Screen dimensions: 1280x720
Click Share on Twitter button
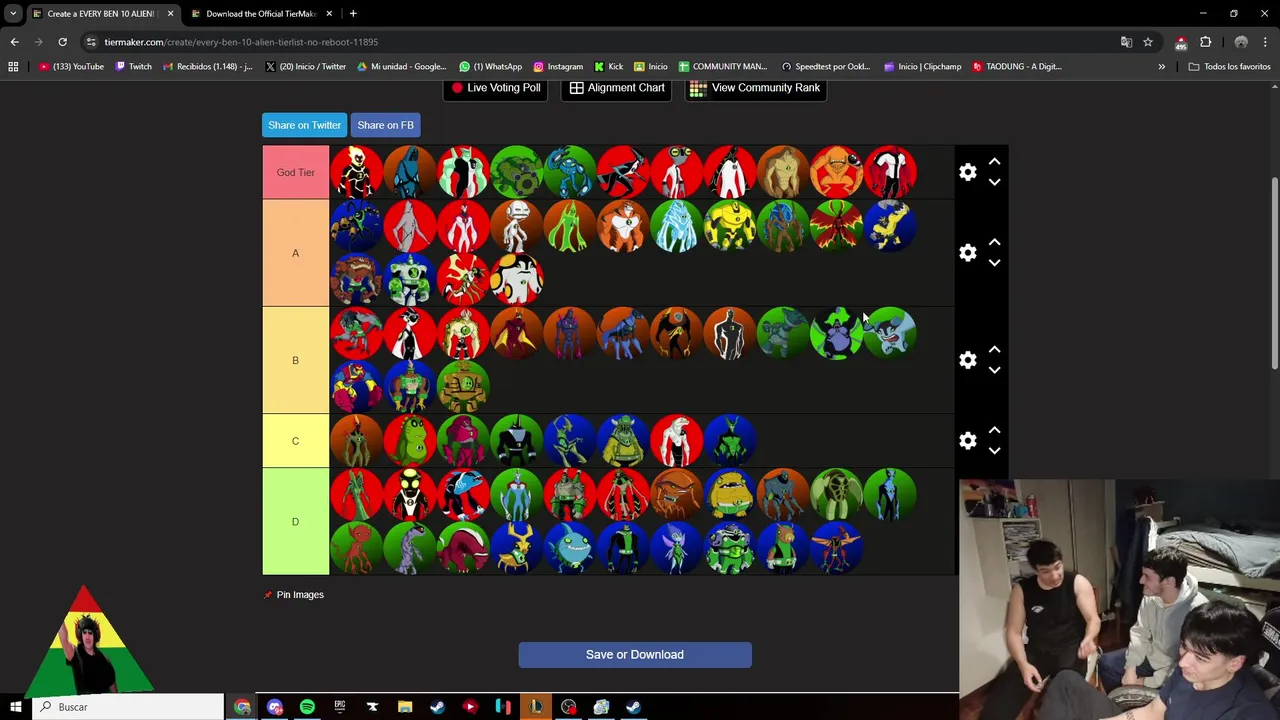point(304,125)
